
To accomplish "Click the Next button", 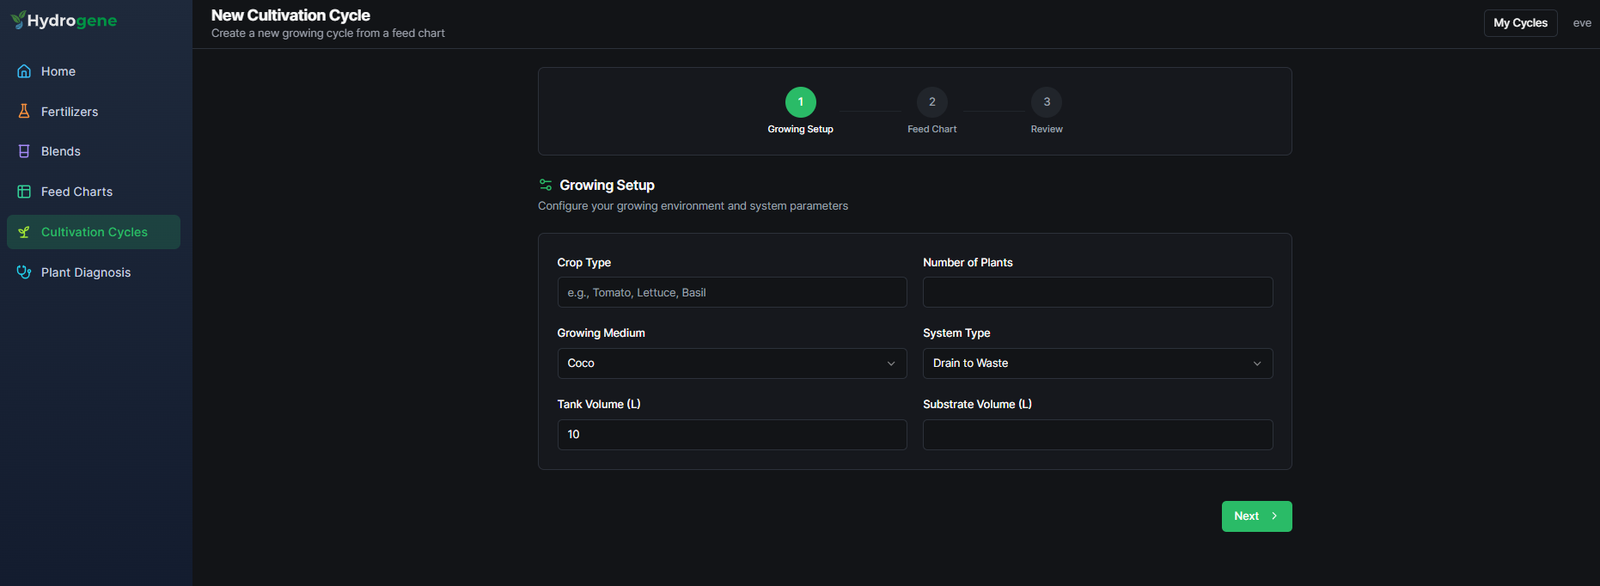I will point(1257,516).
